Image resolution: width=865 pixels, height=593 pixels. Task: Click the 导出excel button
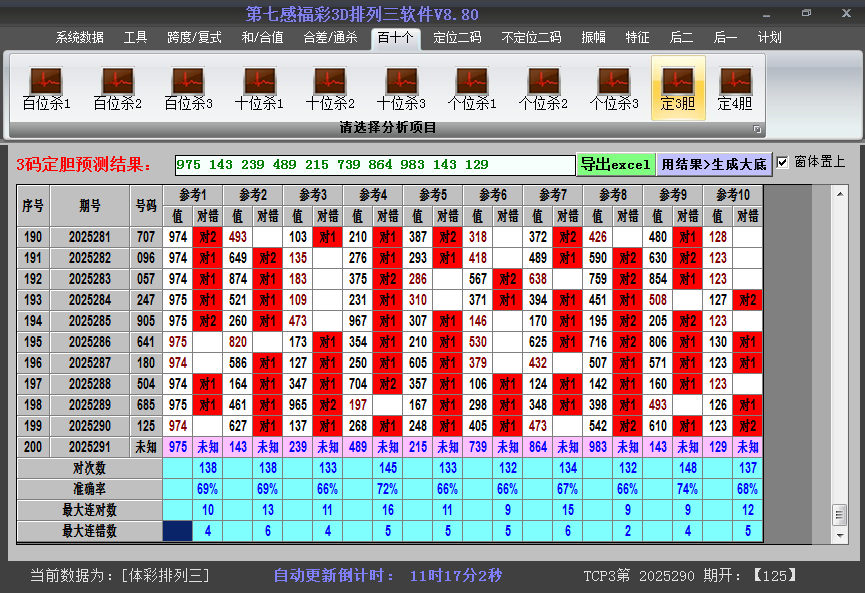coord(616,162)
